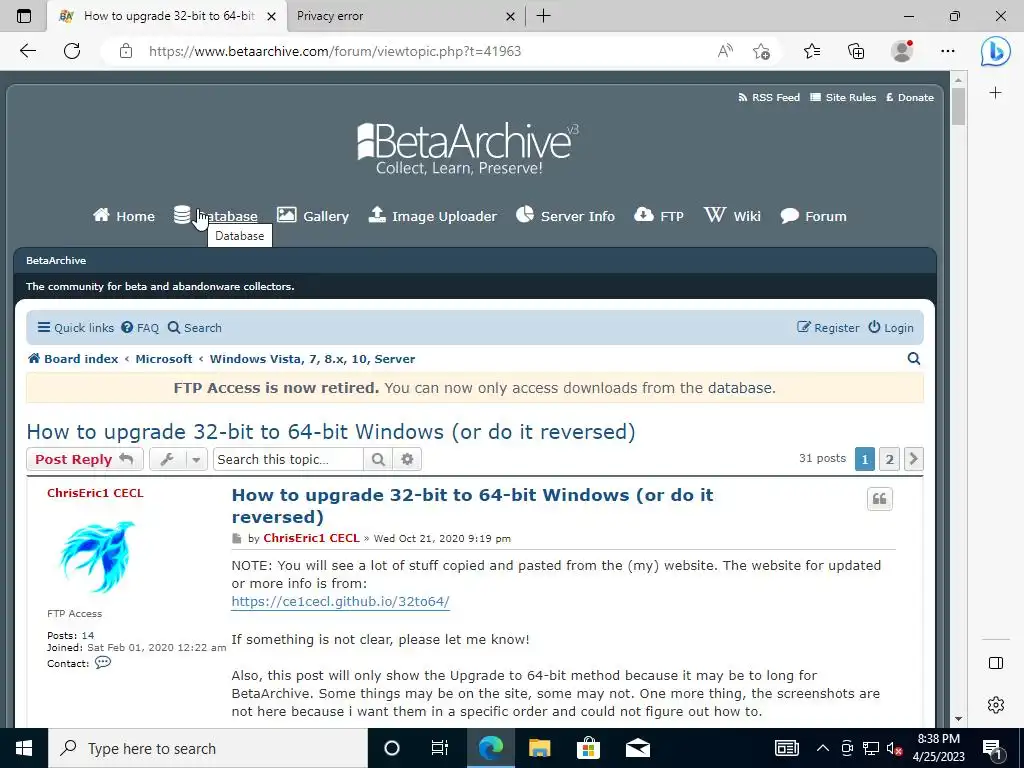Open the Login link
This screenshot has height=768, width=1024.
(891, 328)
